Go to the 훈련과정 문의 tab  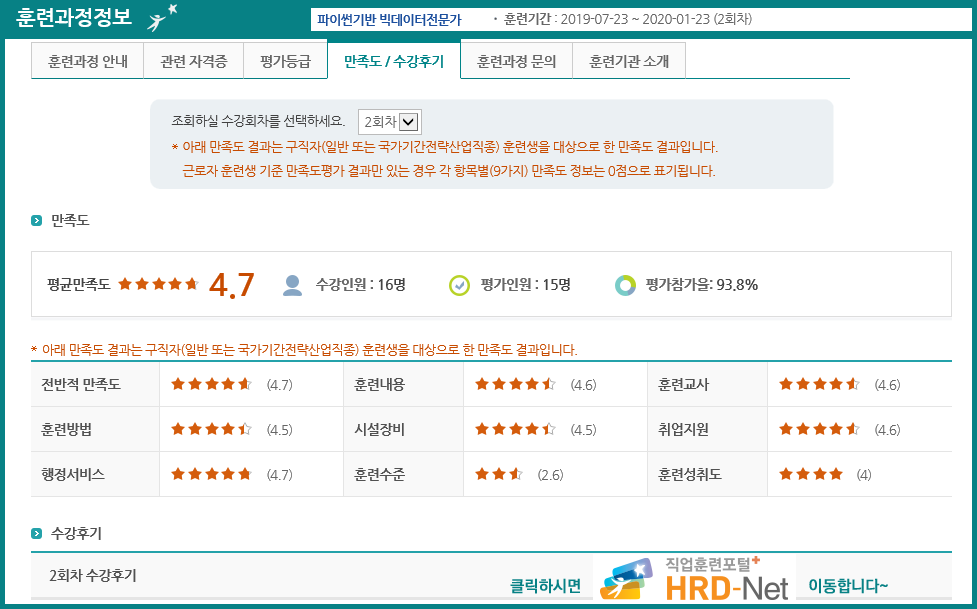pyautogui.click(x=516, y=61)
